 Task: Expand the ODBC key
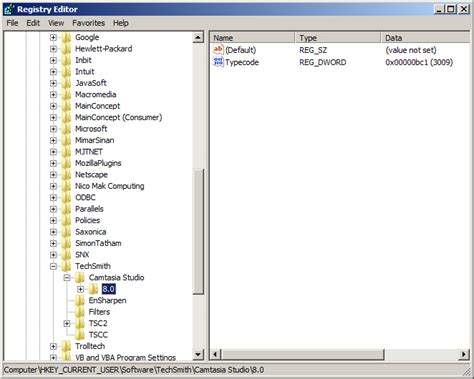tap(53, 198)
